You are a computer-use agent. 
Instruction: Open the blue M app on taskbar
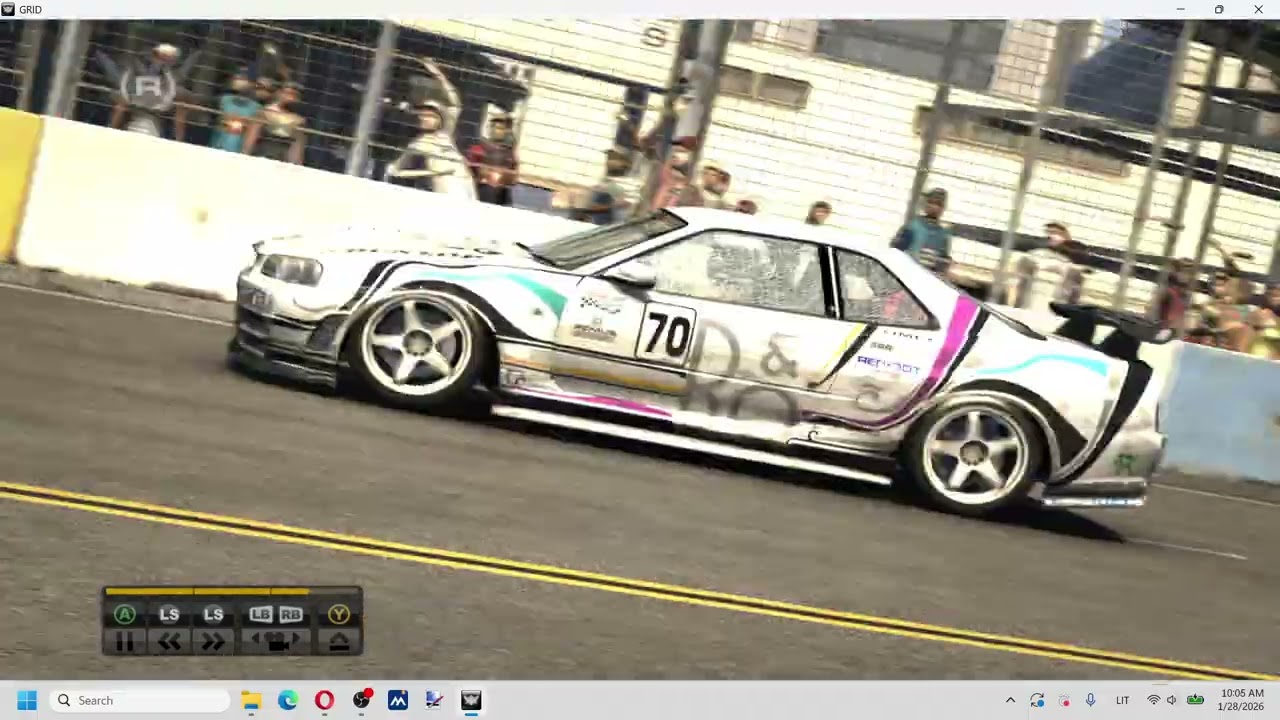click(398, 700)
